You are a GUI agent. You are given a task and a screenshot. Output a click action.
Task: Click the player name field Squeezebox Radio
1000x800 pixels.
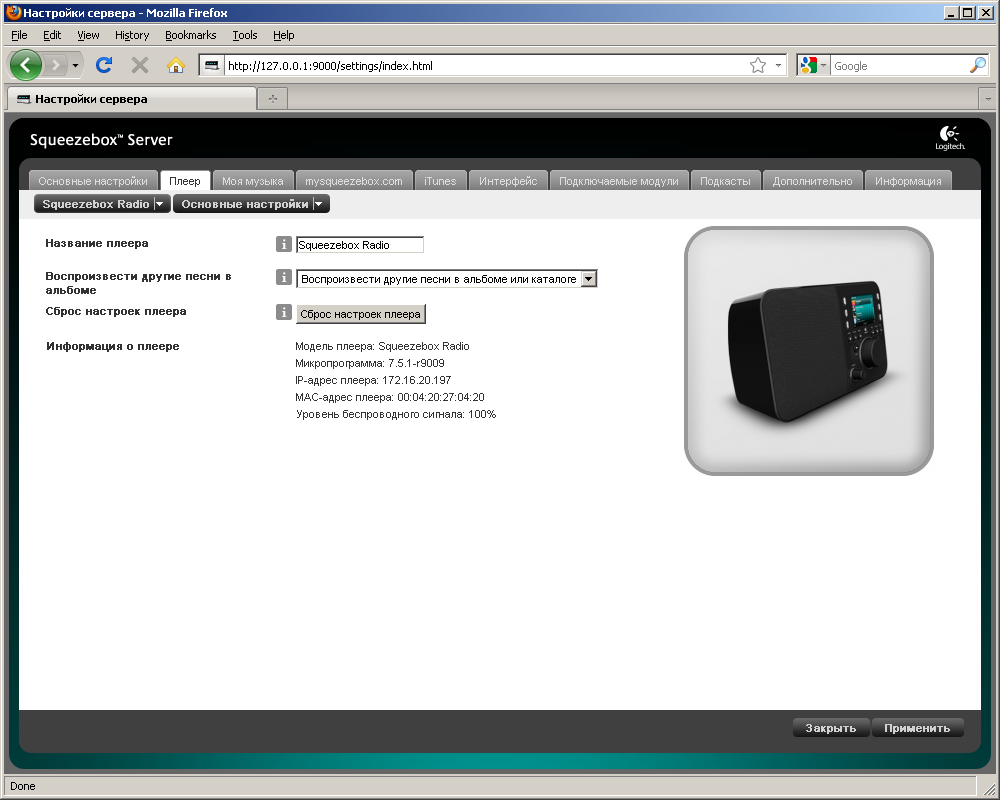[360, 245]
